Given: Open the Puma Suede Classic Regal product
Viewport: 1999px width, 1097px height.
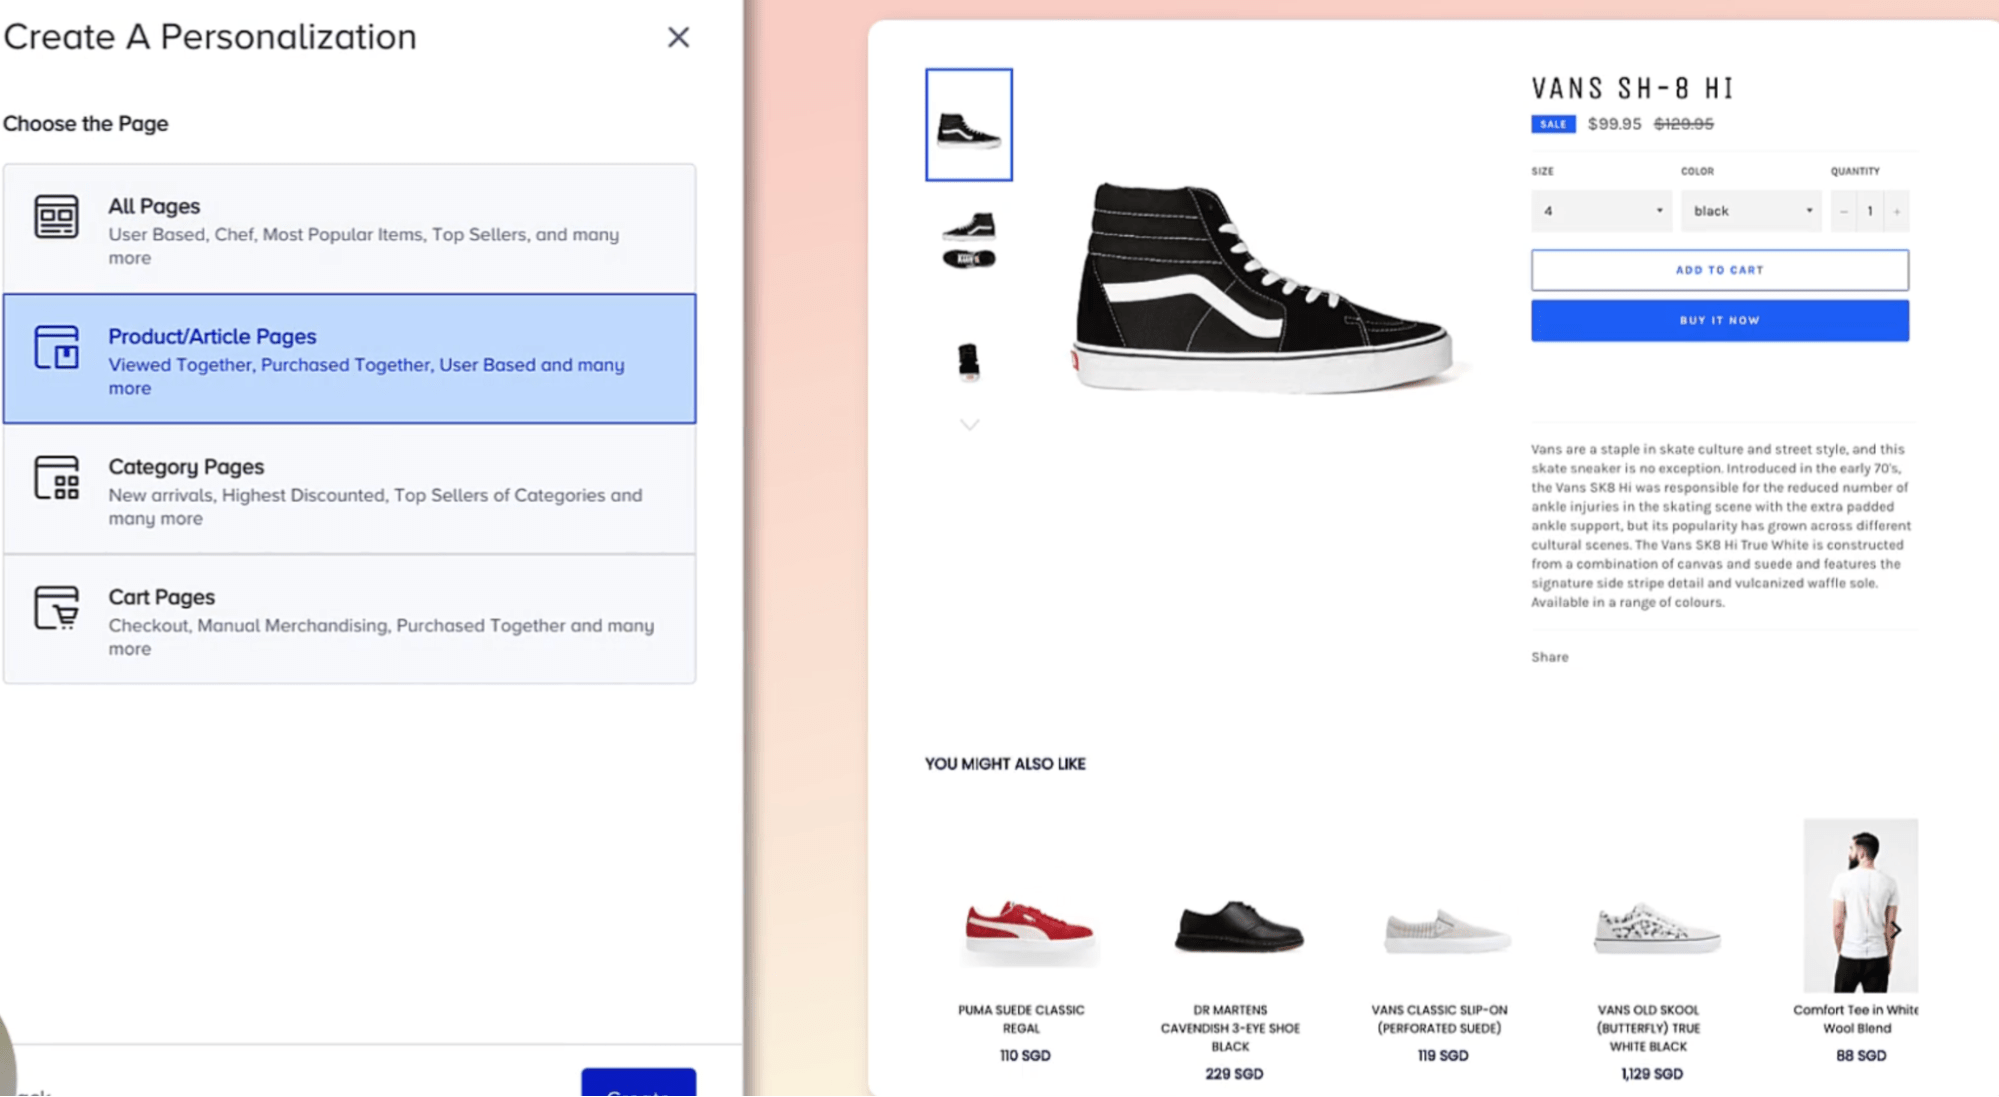Looking at the screenshot, I should [1027, 930].
